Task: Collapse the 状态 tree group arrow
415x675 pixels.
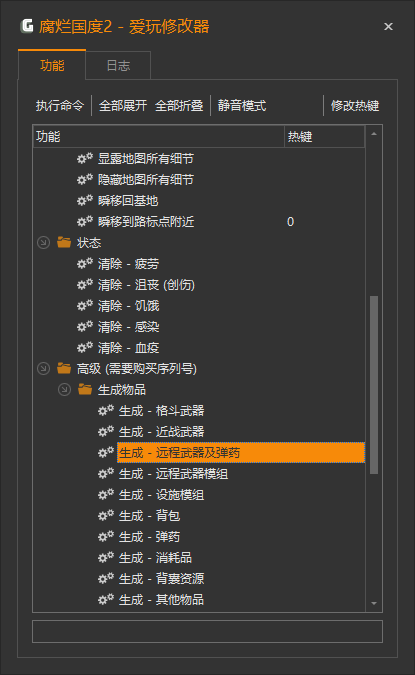Action: [43, 243]
